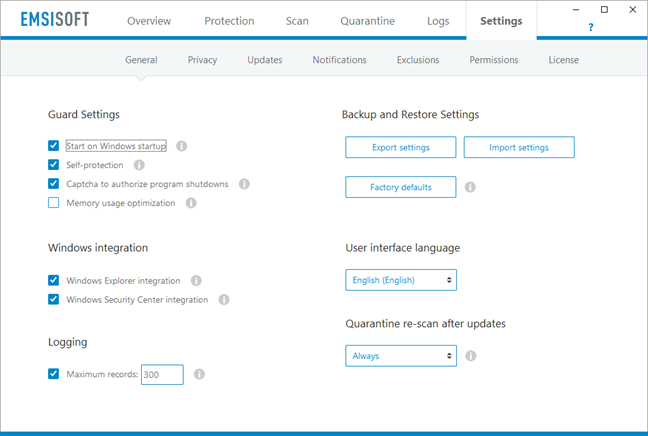View the Logs tab

[438, 21]
